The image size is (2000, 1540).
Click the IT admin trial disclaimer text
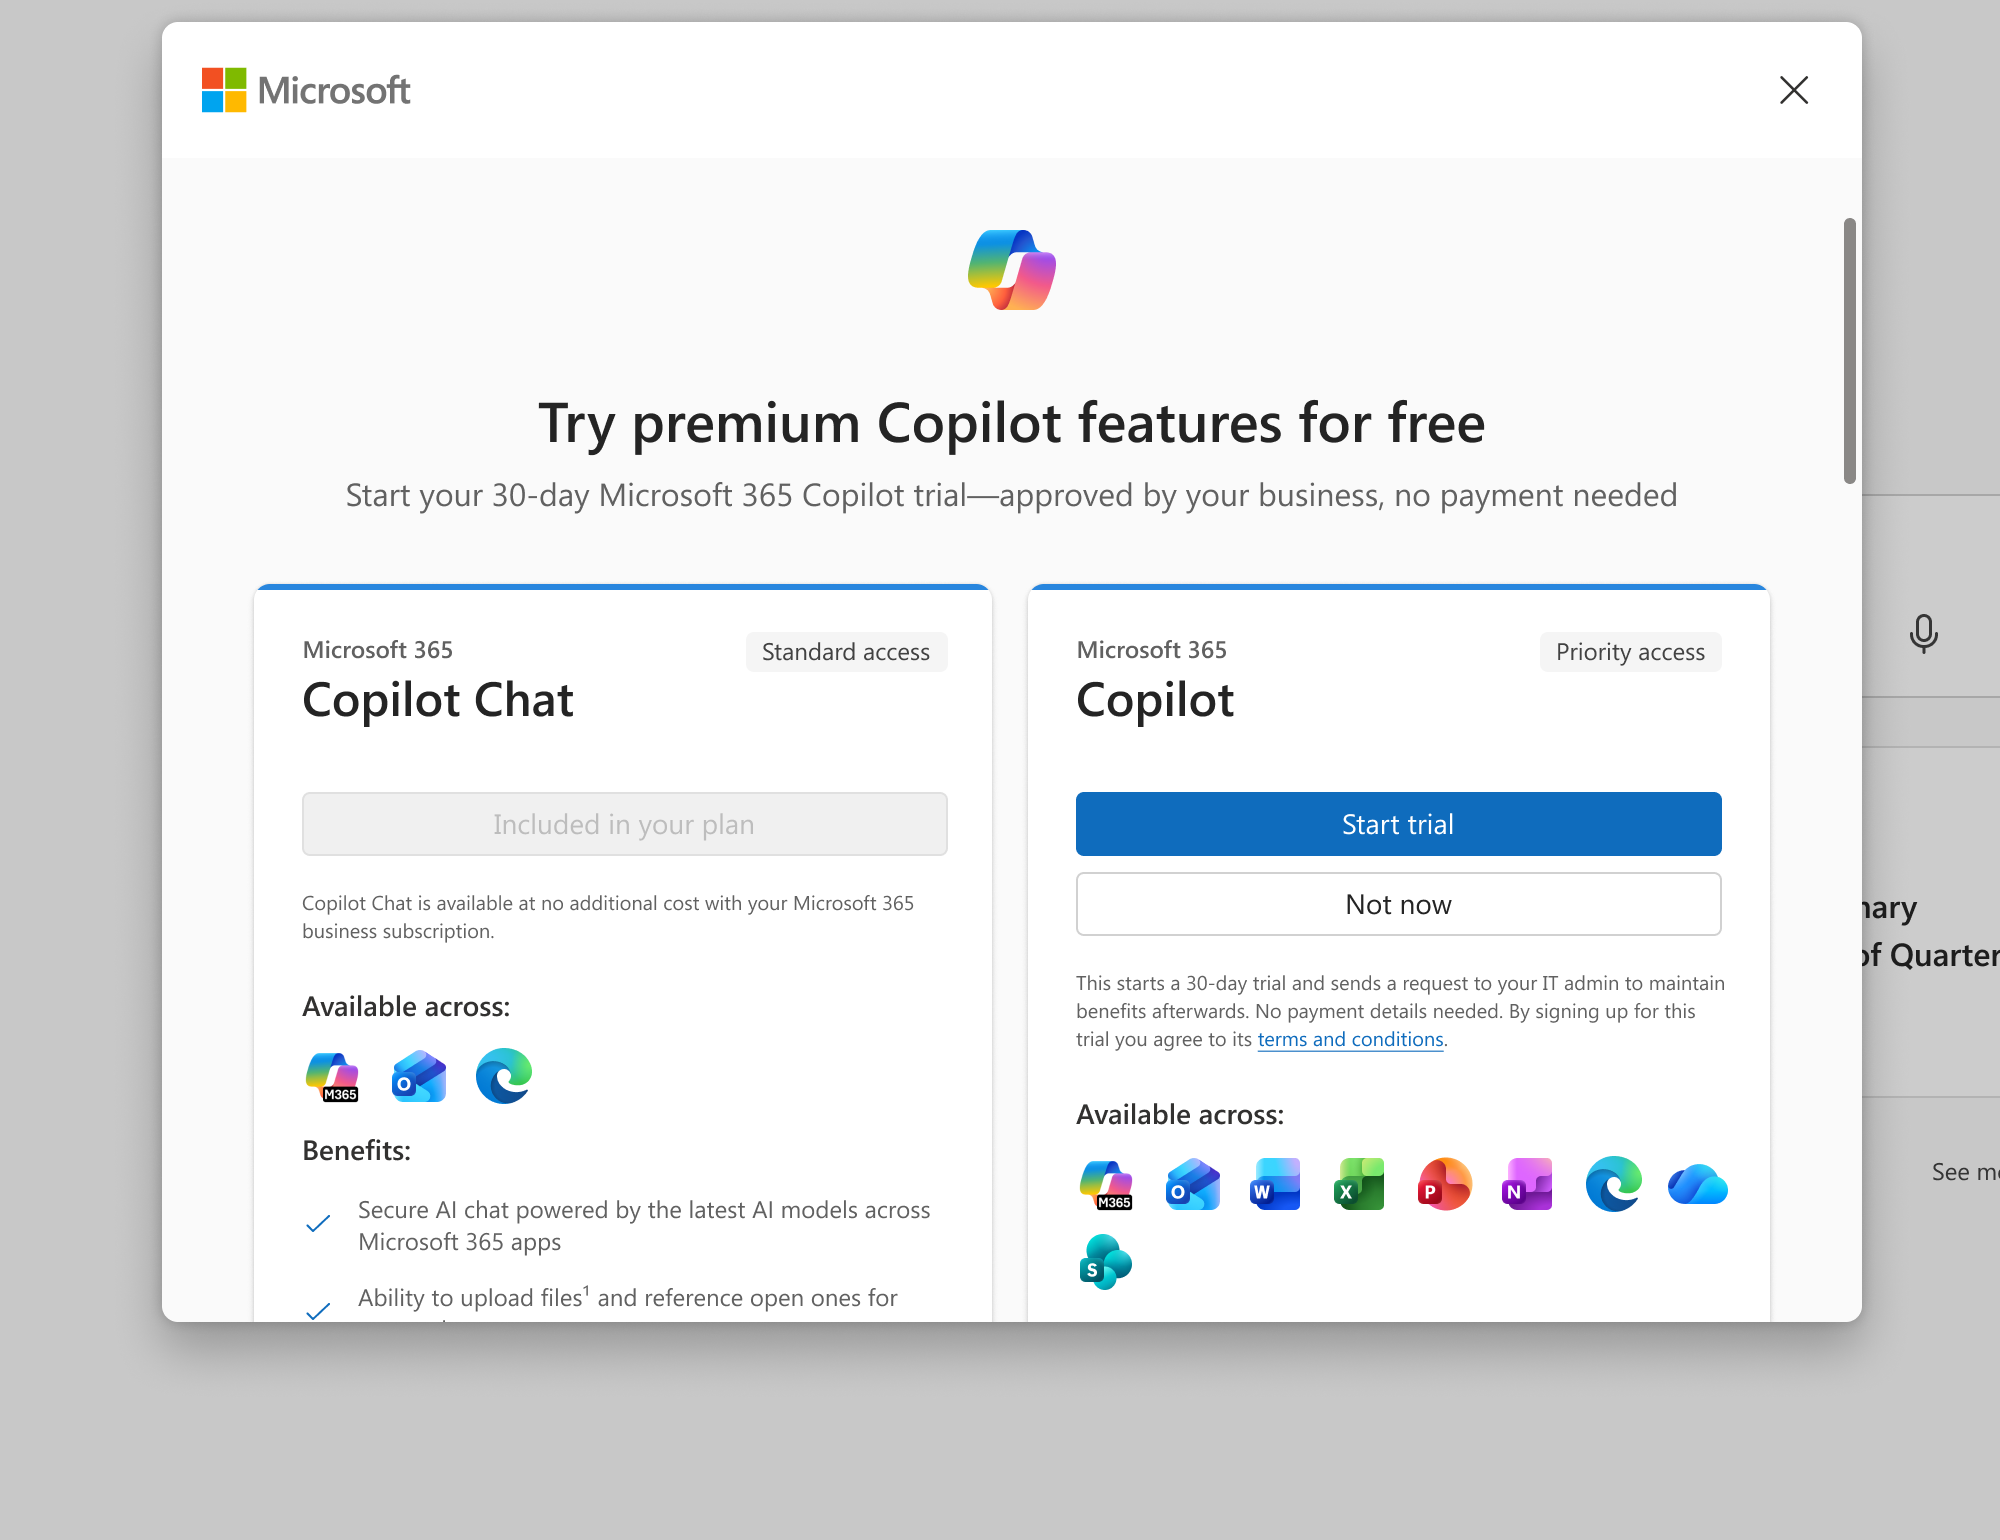[x=1400, y=1011]
